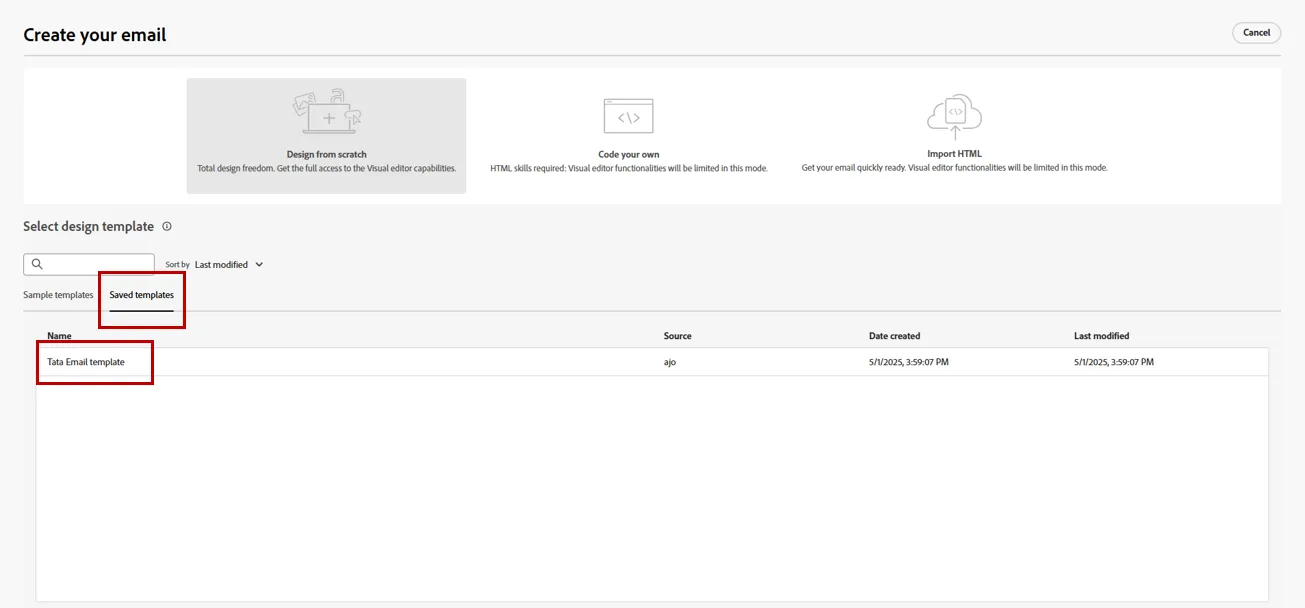This screenshot has height=608, width=1305.
Task: Switch to the Saved templates tab
Action: (142, 295)
